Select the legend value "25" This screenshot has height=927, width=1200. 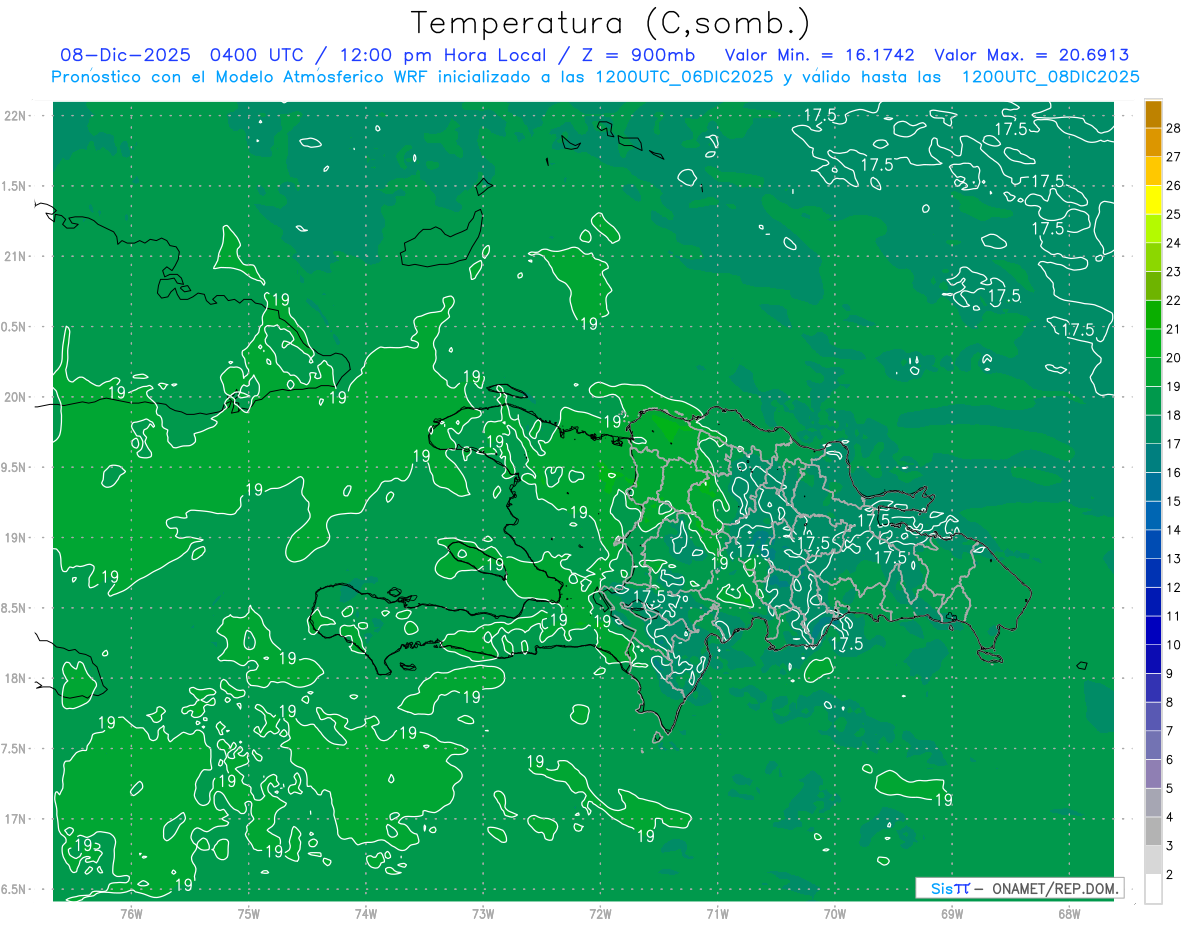click(x=1174, y=214)
